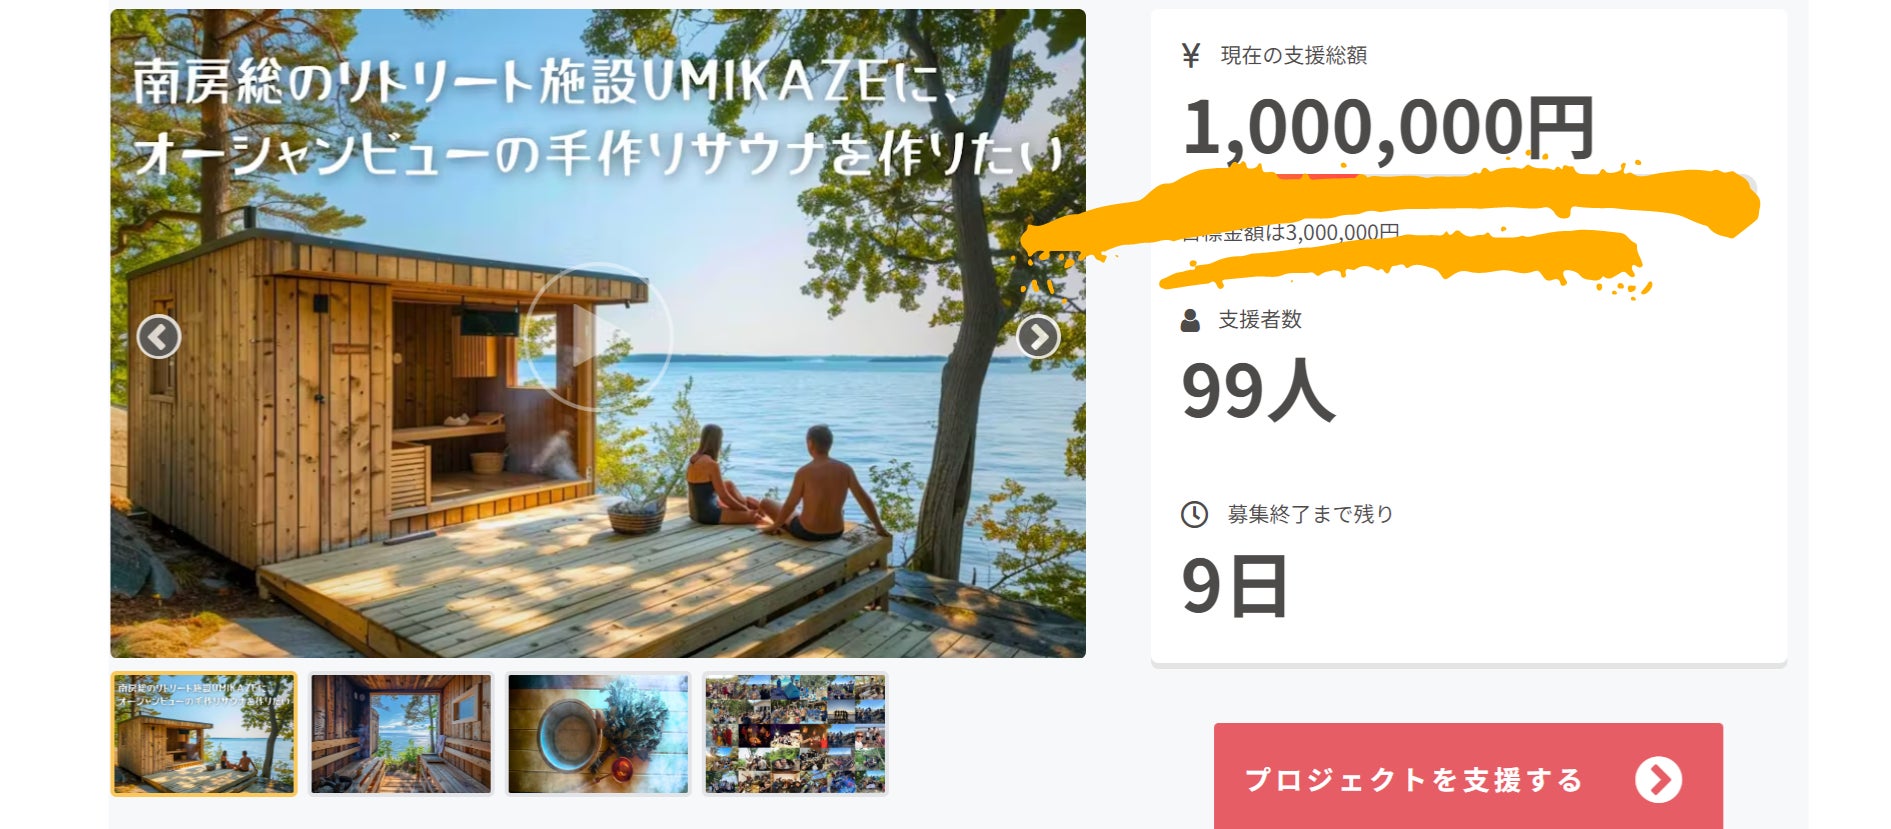Click the 目標金額は3,000,000円 goal text
This screenshot has width=1891, height=829.
pos(1290,233)
